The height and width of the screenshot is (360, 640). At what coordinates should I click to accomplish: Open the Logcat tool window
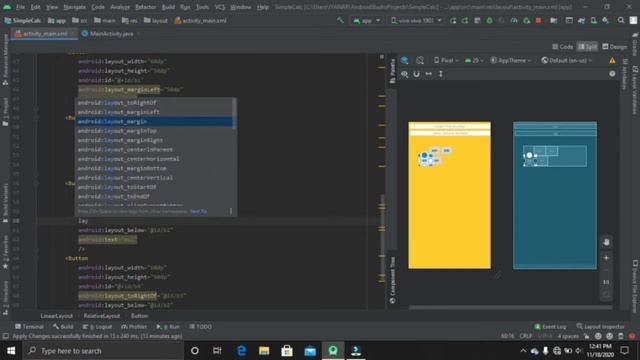coord(97,327)
